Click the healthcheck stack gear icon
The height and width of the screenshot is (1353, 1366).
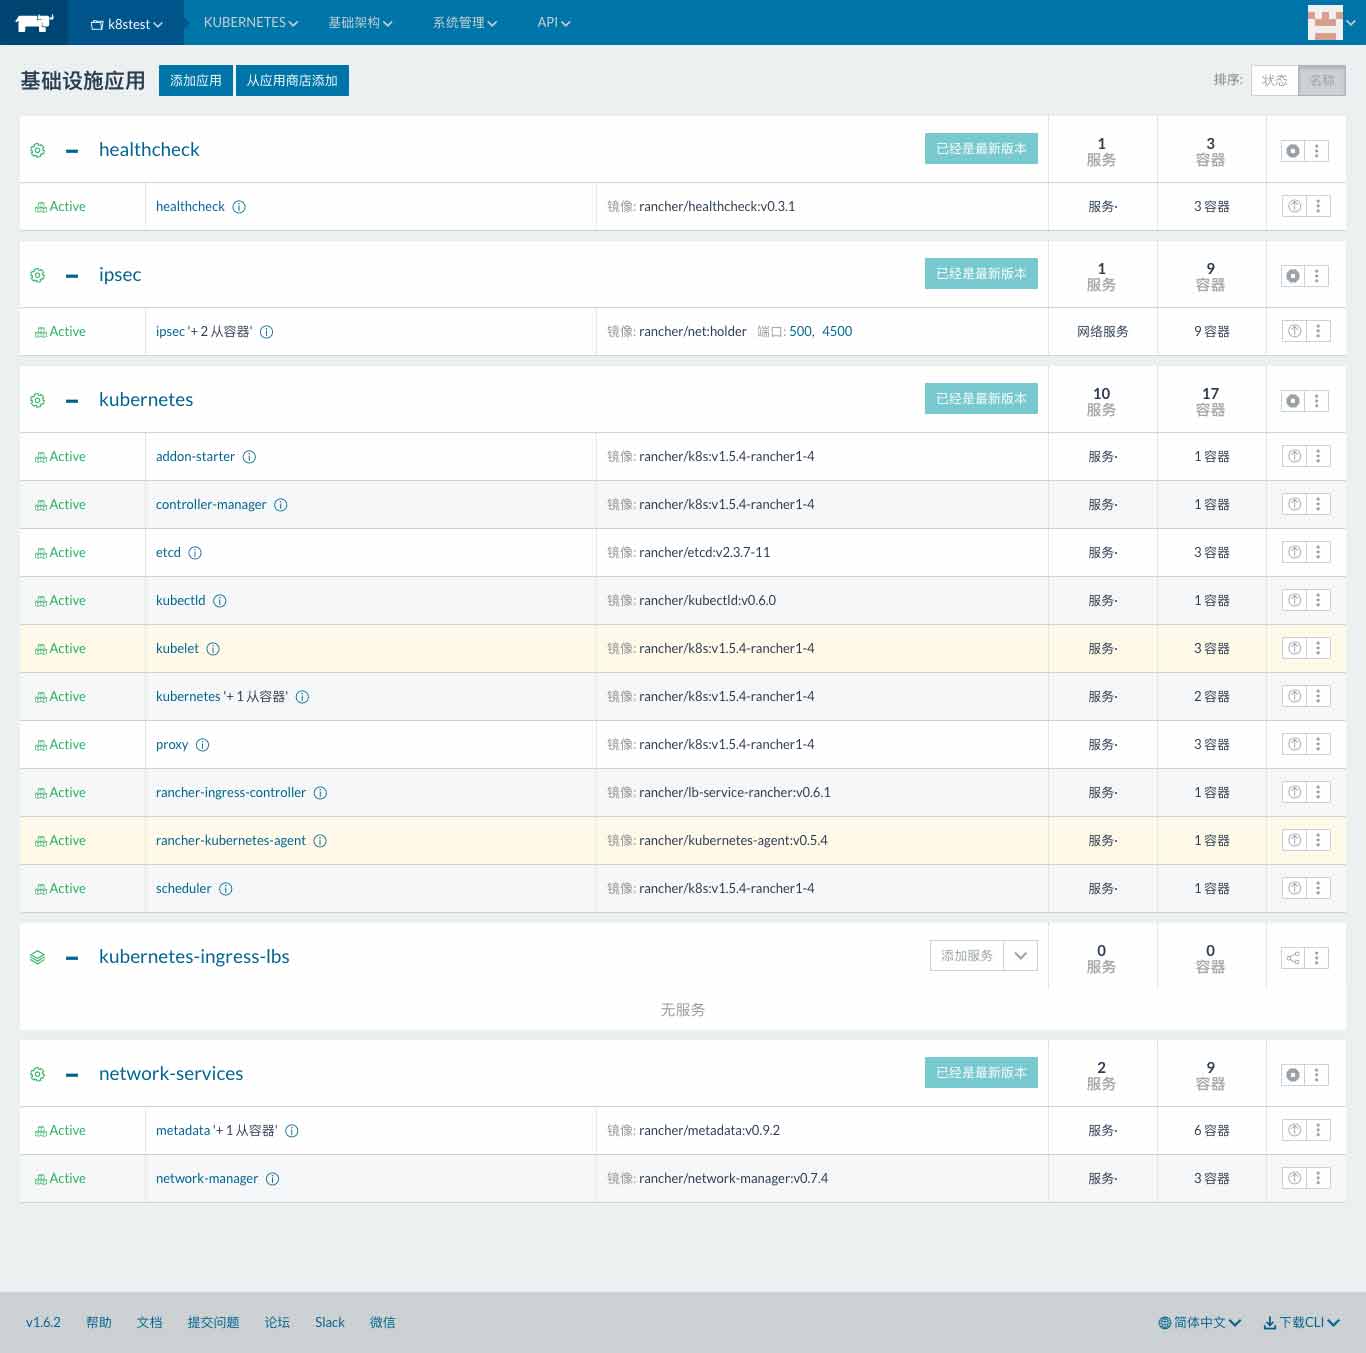pyautogui.click(x=38, y=150)
